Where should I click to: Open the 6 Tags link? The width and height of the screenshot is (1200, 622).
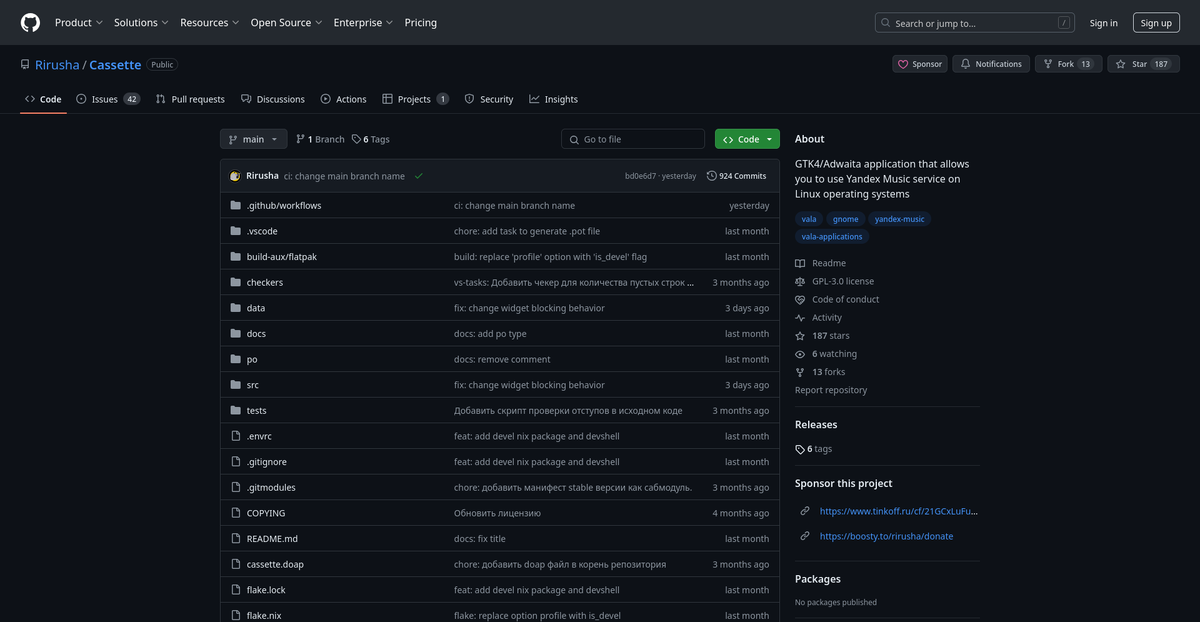click(x=371, y=139)
